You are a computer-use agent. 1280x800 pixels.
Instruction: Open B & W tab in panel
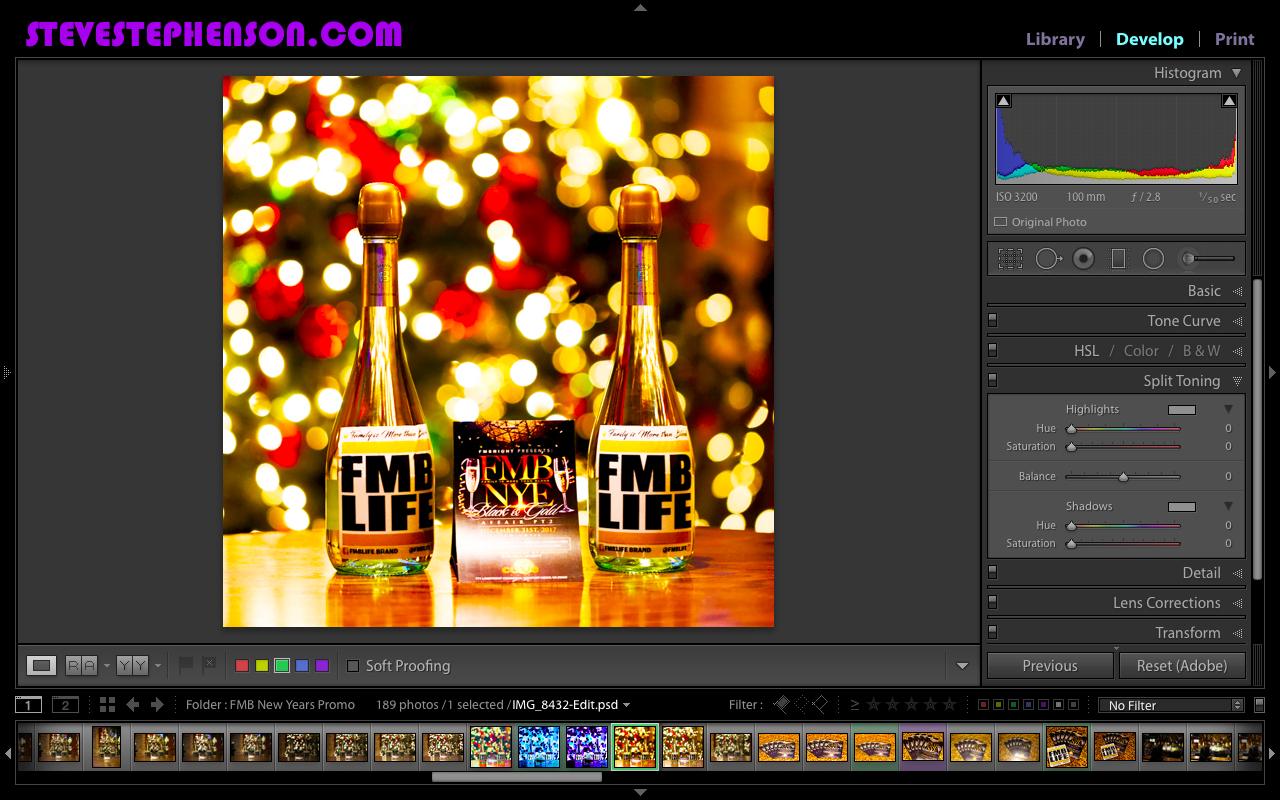[1201, 351]
